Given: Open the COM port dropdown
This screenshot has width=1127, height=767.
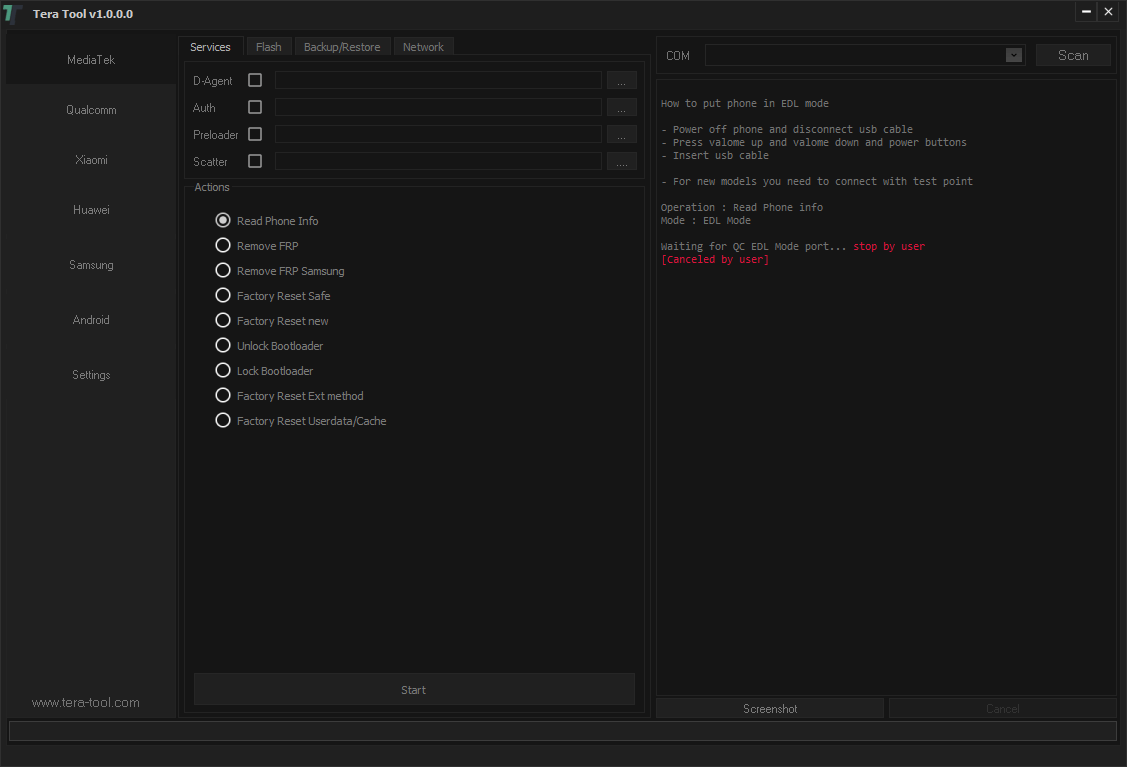Looking at the screenshot, I should [x=1013, y=55].
